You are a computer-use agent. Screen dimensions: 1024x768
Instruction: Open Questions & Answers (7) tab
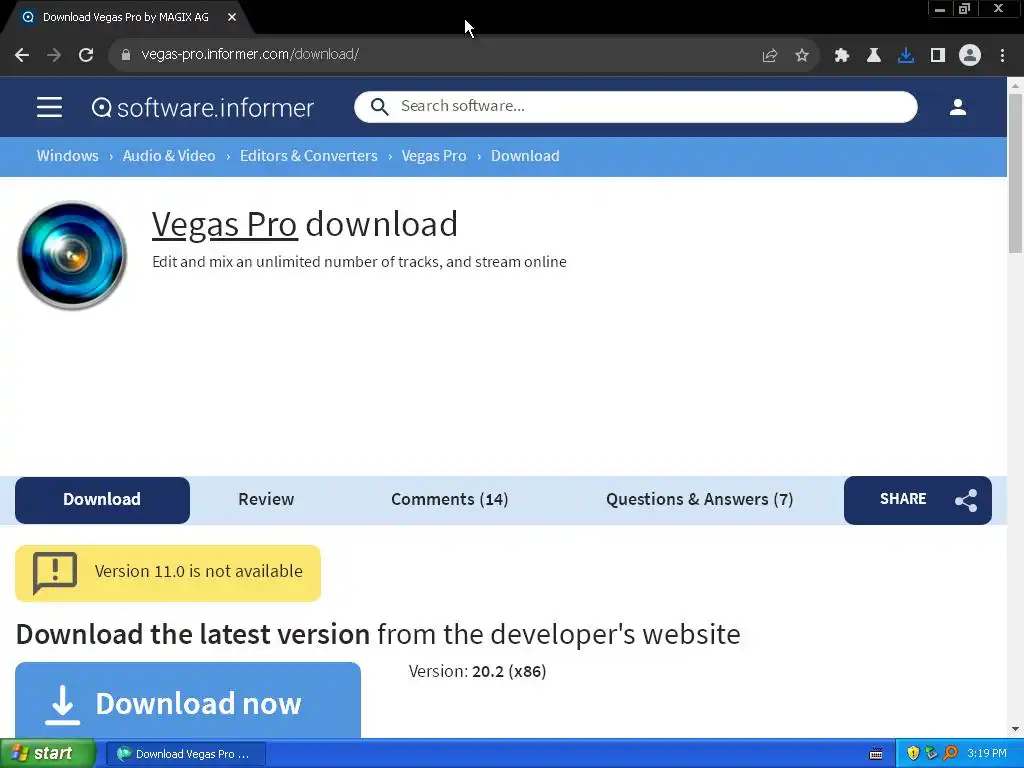tap(699, 500)
